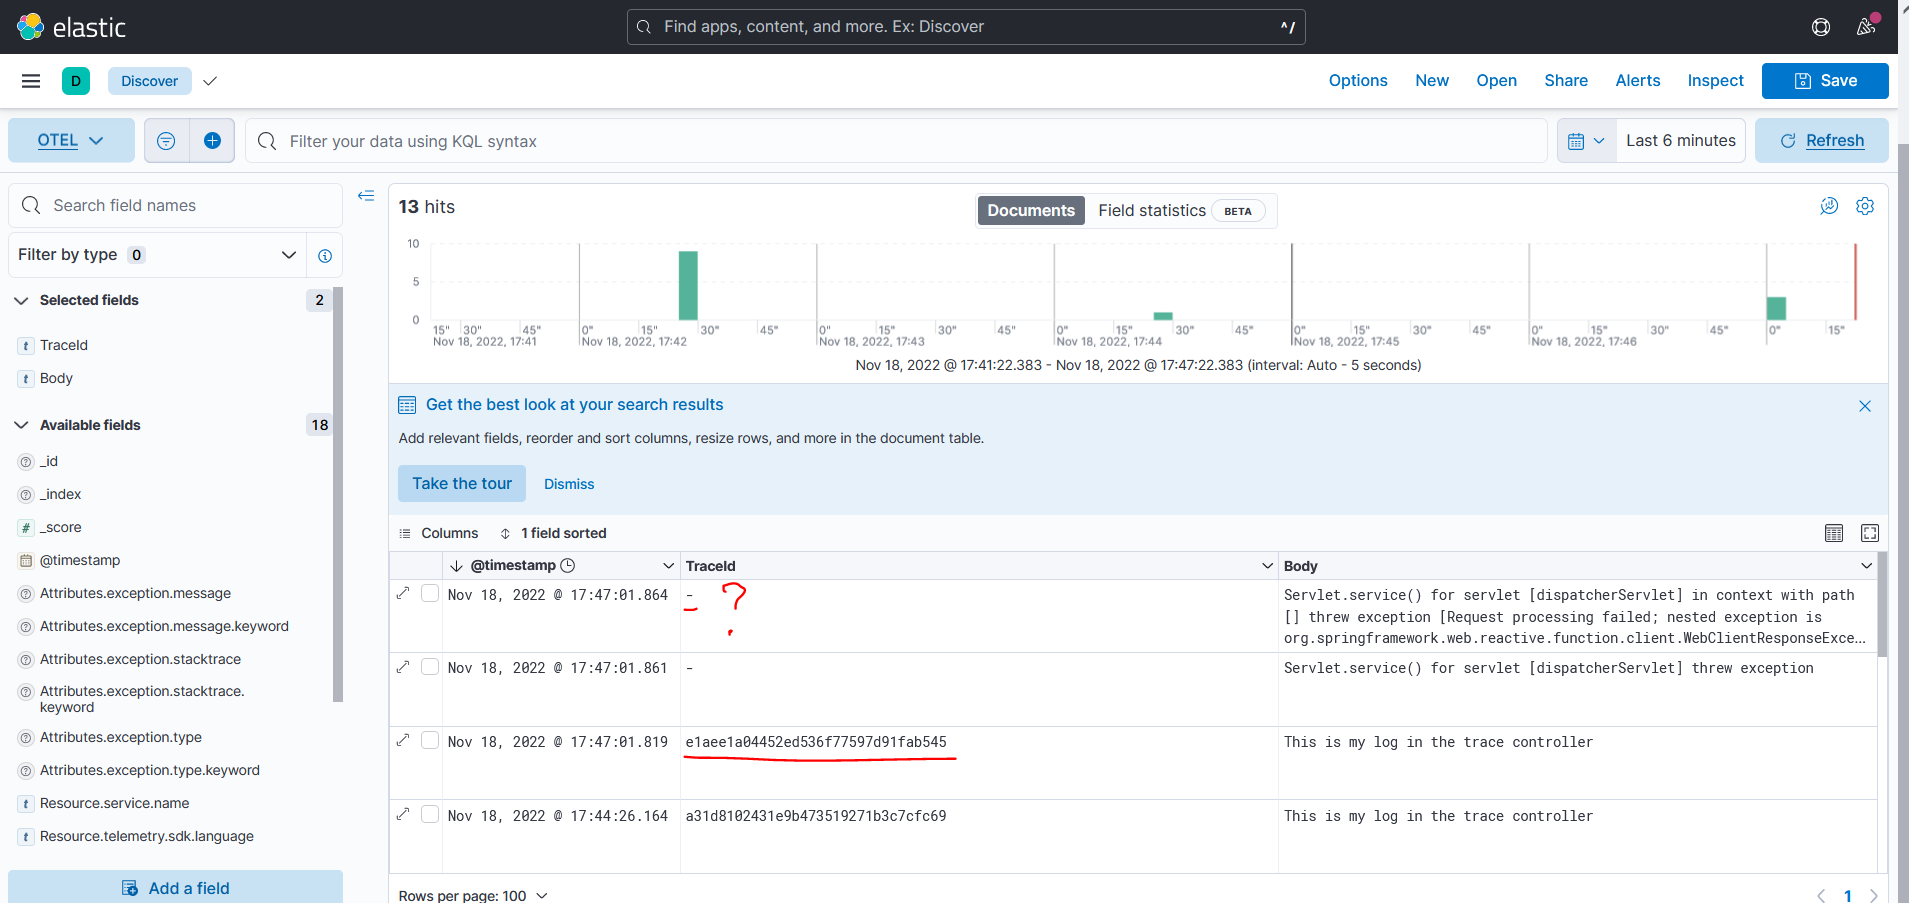The image size is (1909, 903).
Task: Open Body column header menu
Action: tap(1866, 566)
